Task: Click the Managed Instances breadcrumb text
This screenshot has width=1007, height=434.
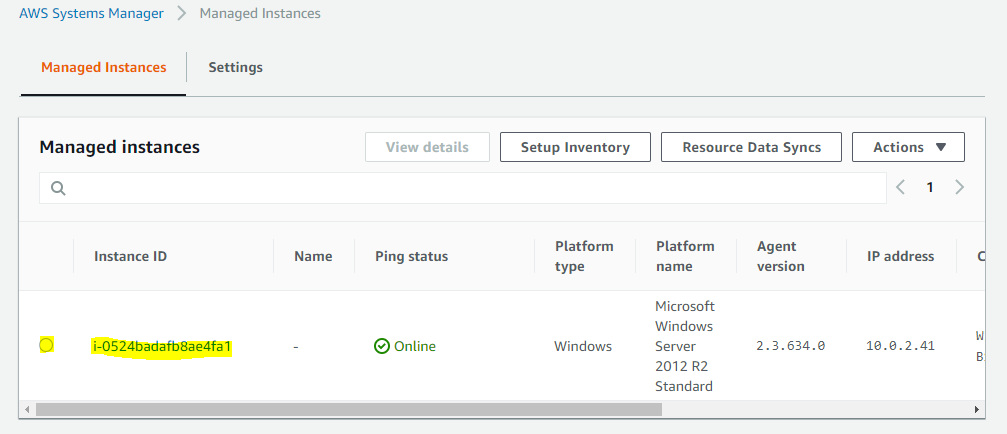Action: coord(260,13)
